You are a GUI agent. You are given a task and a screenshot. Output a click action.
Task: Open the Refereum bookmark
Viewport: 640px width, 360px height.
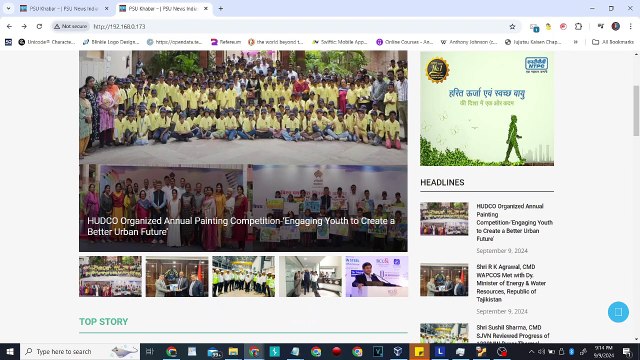click(x=226, y=42)
